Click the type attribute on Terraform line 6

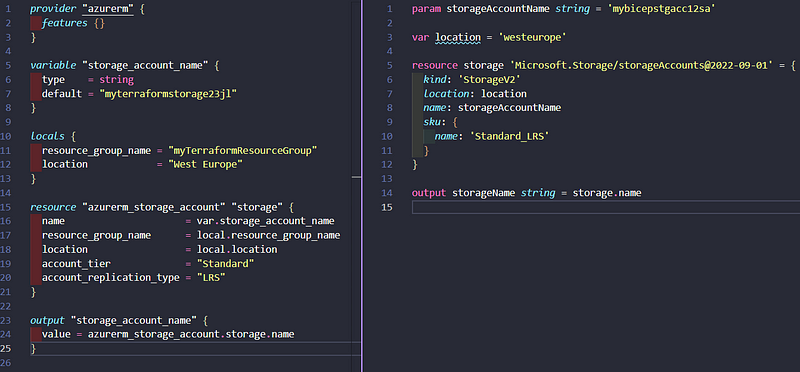coord(53,80)
